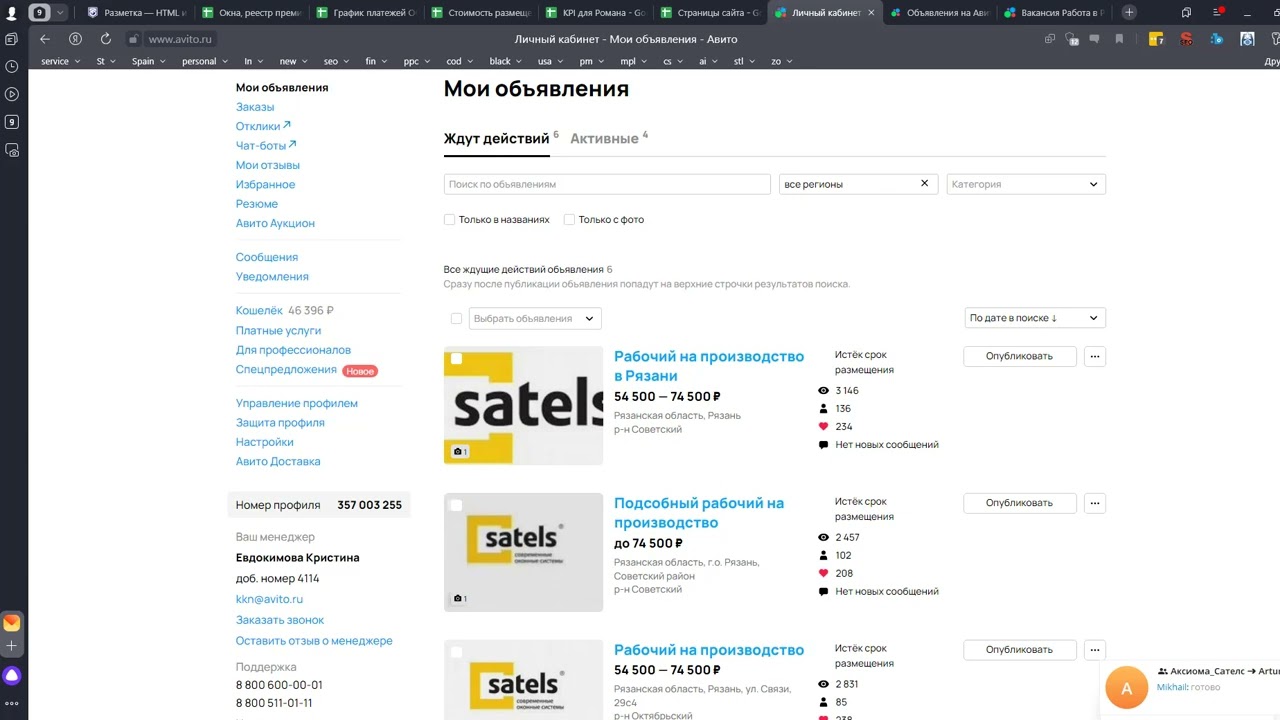Open the Yandex home button
This screenshot has width=1280, height=720.
pos(76,39)
